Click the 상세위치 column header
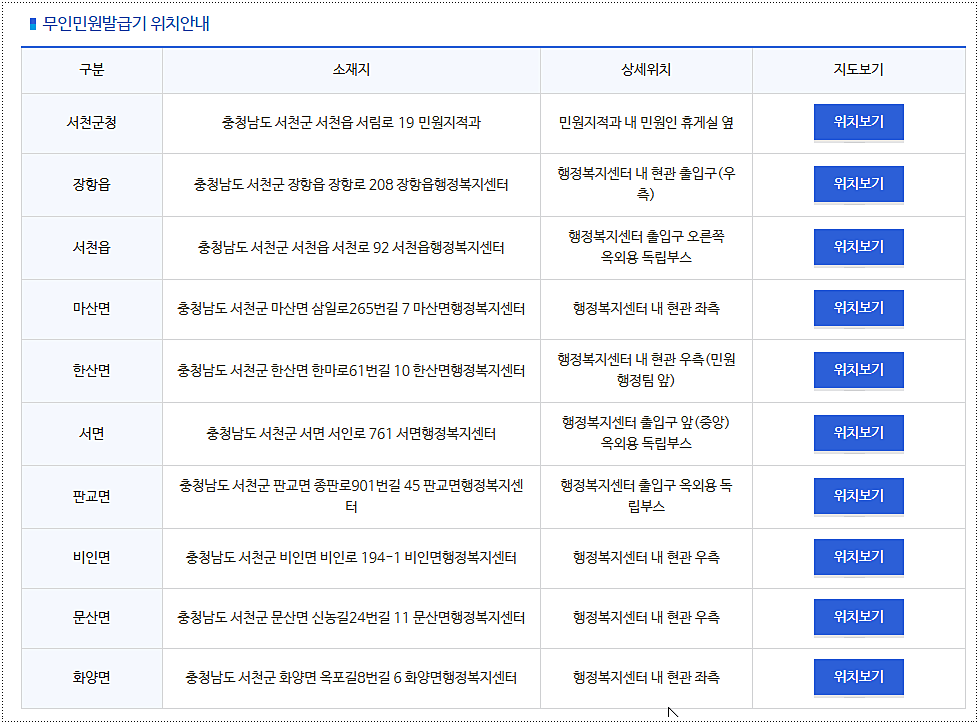The width and height of the screenshot is (979, 724). (x=646, y=70)
